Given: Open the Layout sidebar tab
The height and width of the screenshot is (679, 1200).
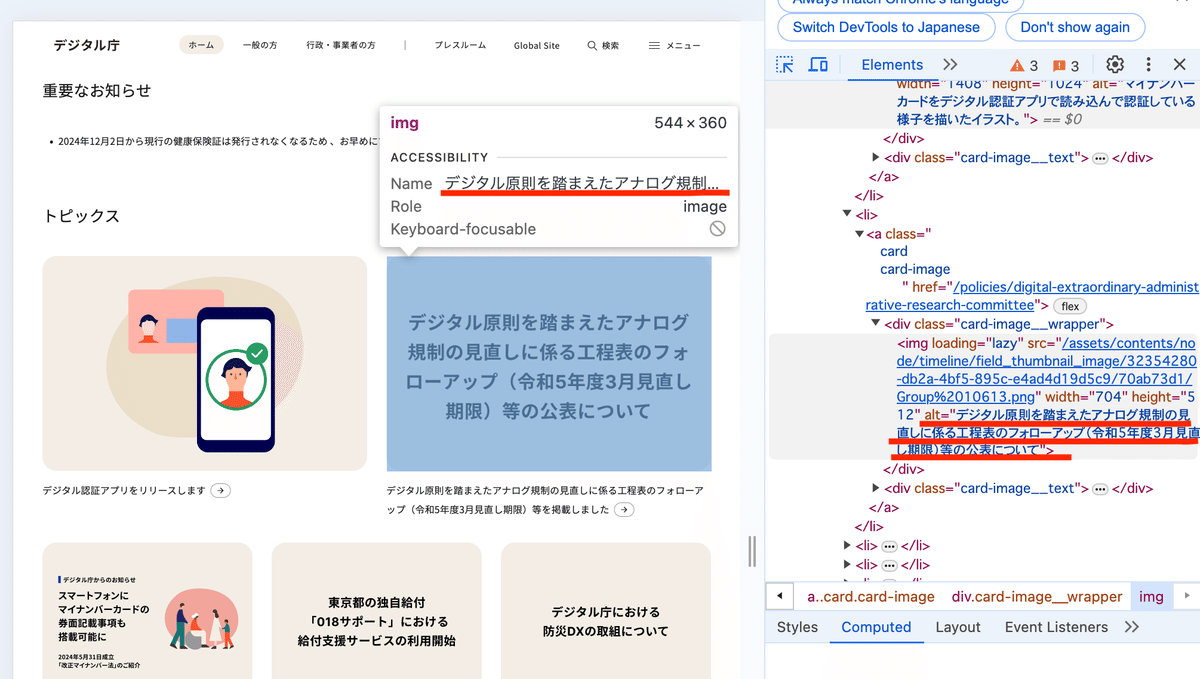Looking at the screenshot, I should click(958, 627).
